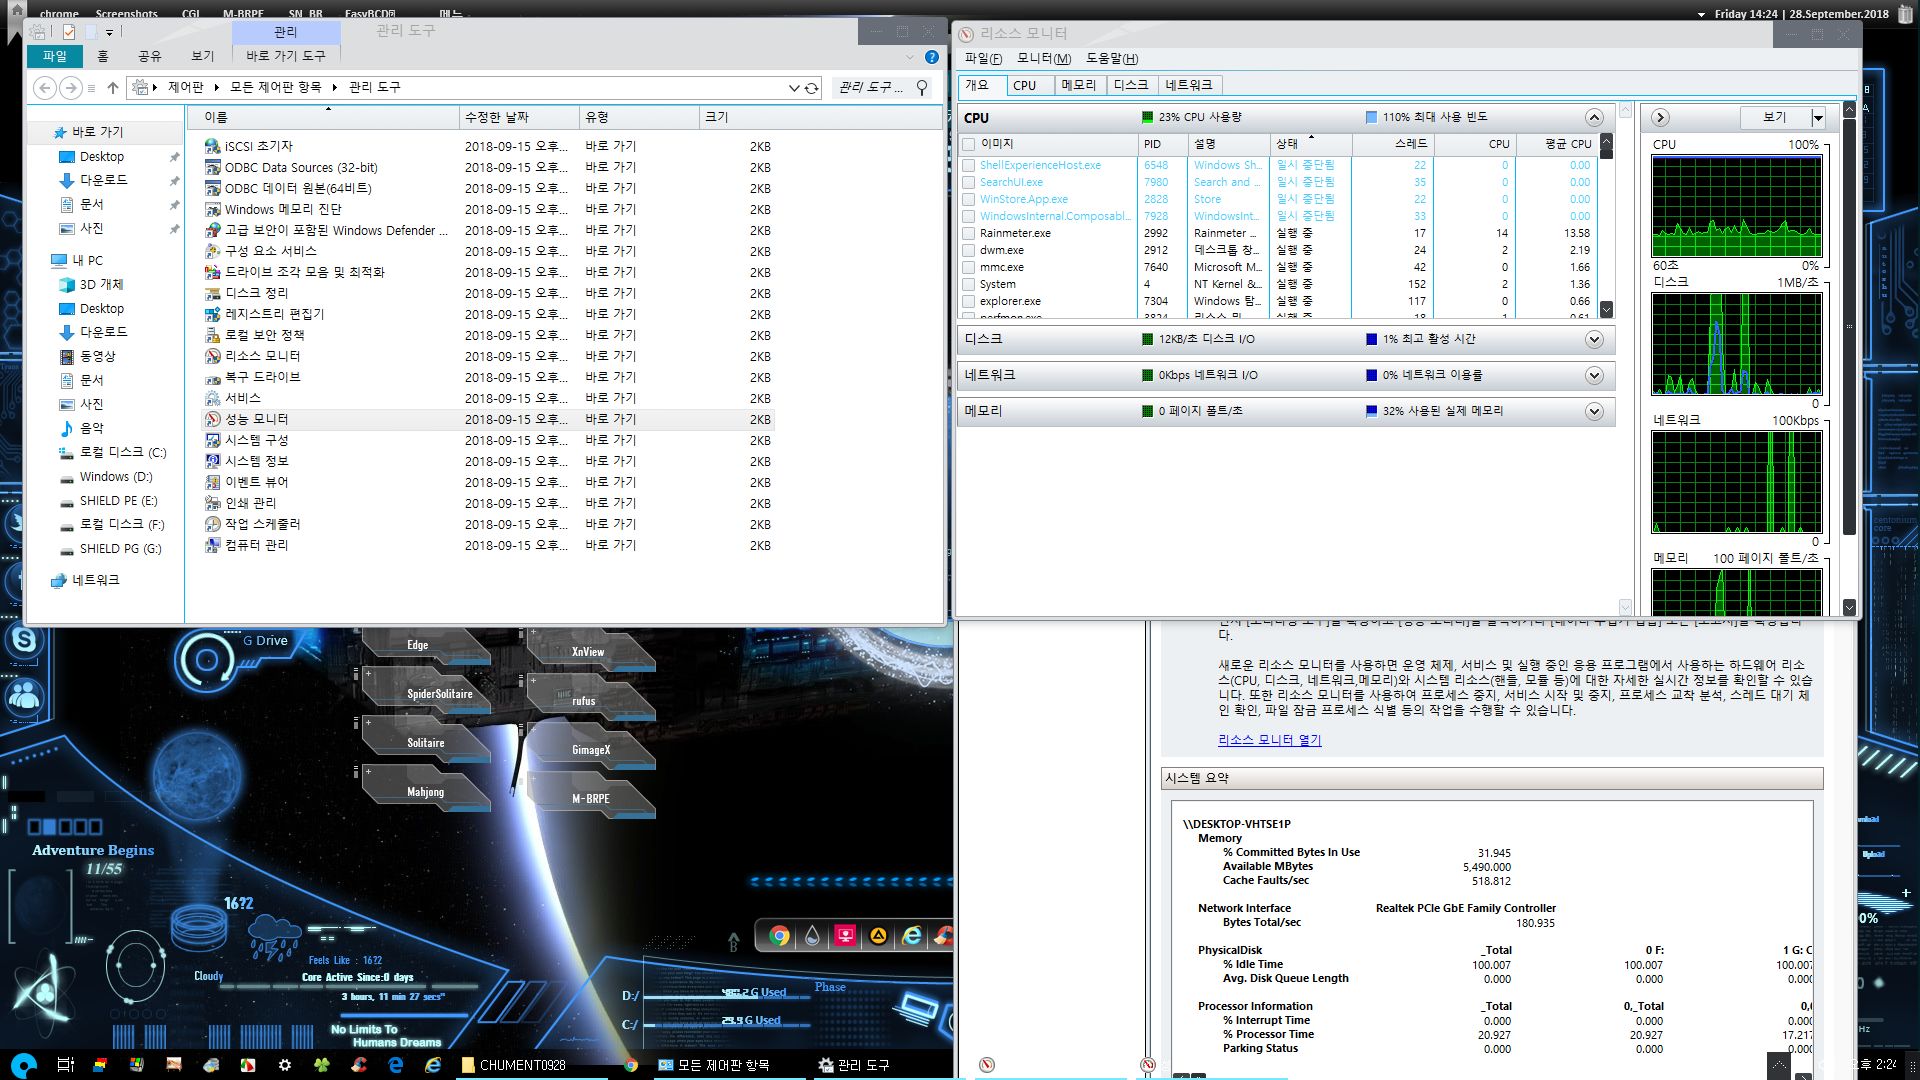This screenshot has width=1920, height=1080.
Task: Select 드라이브 조각 모음 및 최적화 icon
Action: [212, 272]
